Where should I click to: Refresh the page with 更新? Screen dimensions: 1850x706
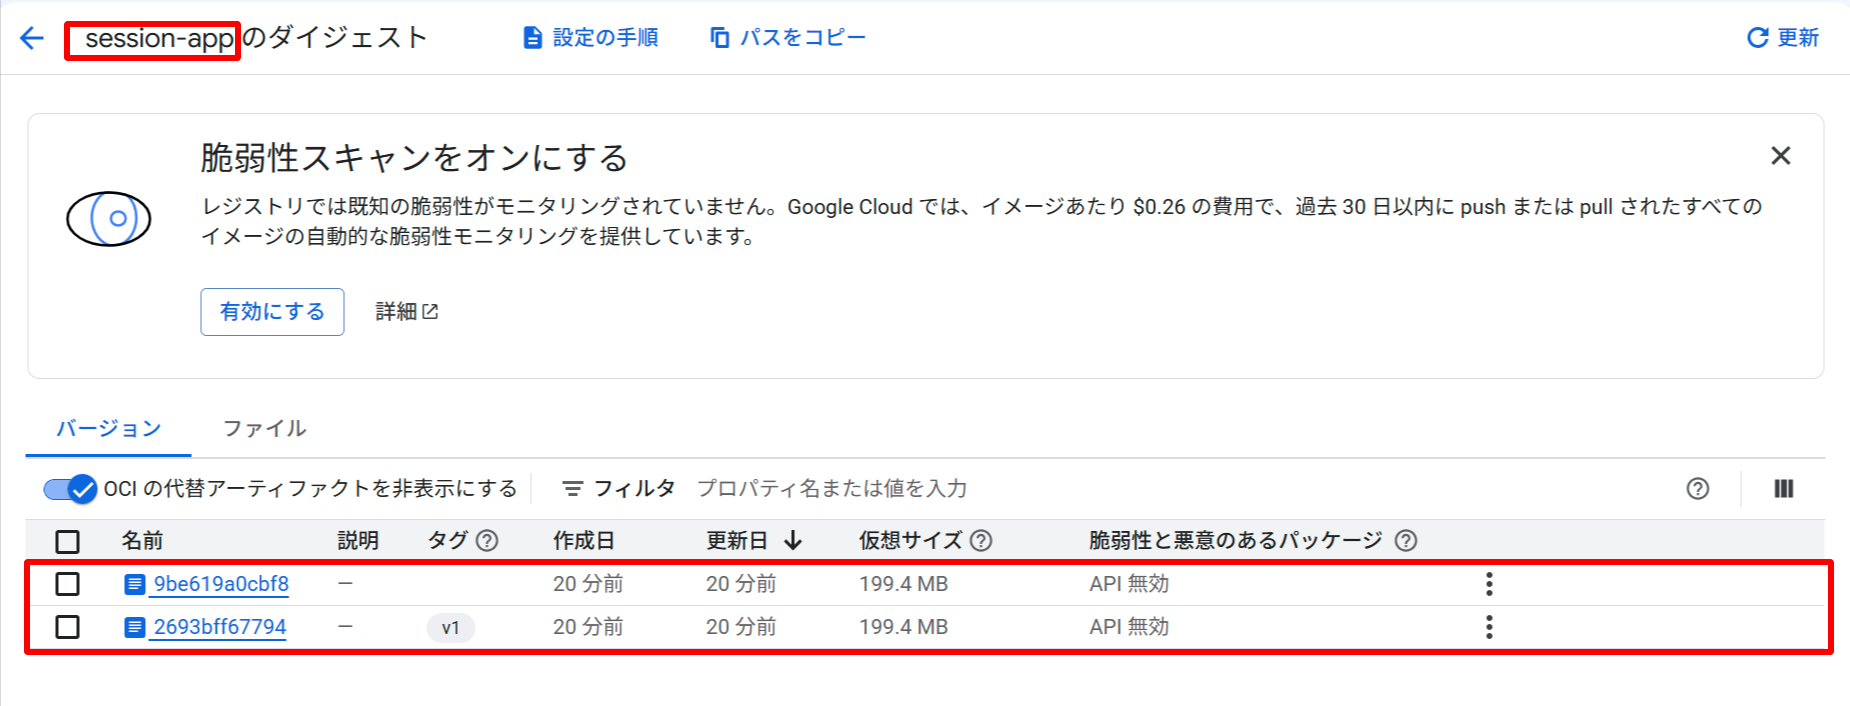(1782, 38)
